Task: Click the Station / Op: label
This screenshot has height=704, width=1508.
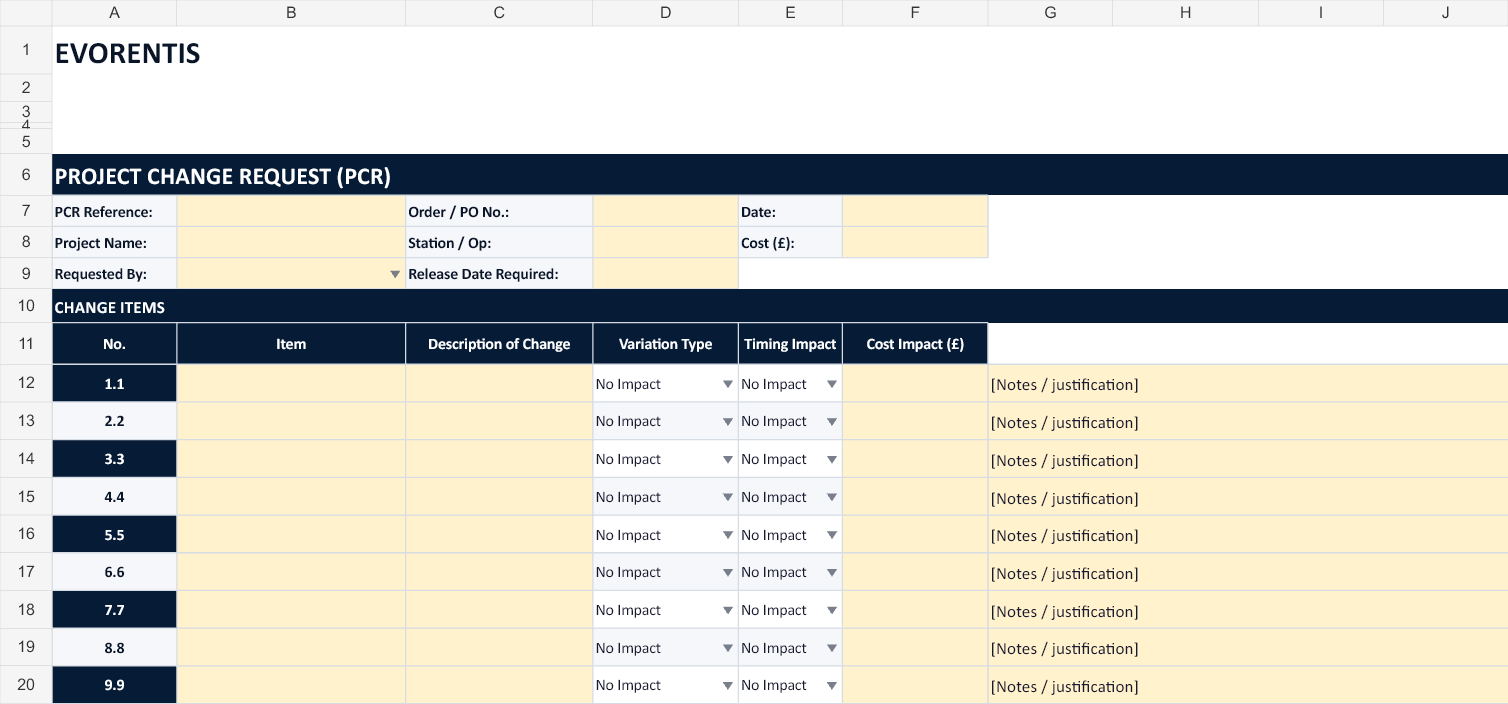Action: [x=450, y=243]
